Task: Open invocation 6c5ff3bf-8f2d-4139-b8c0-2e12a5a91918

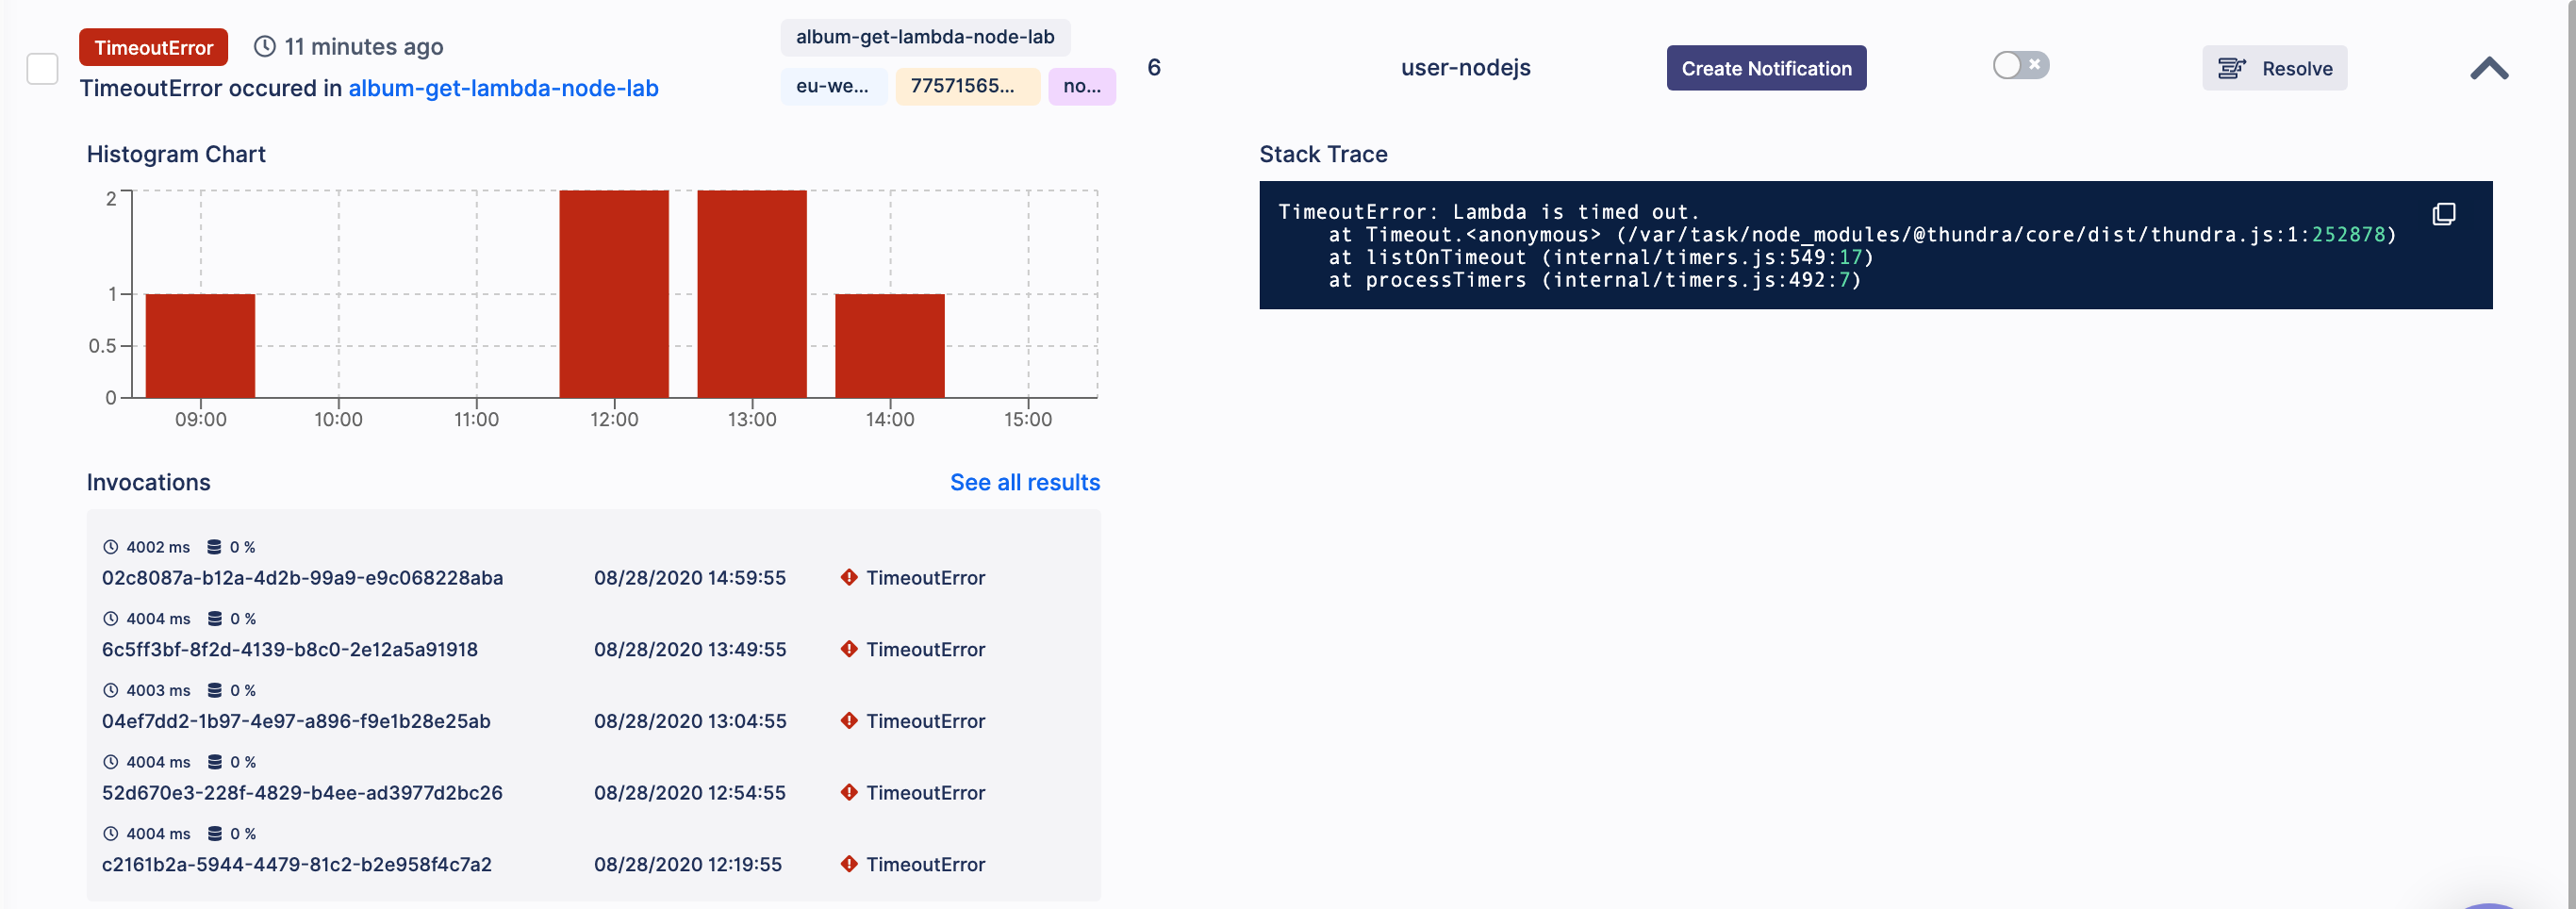Action: (x=290, y=650)
